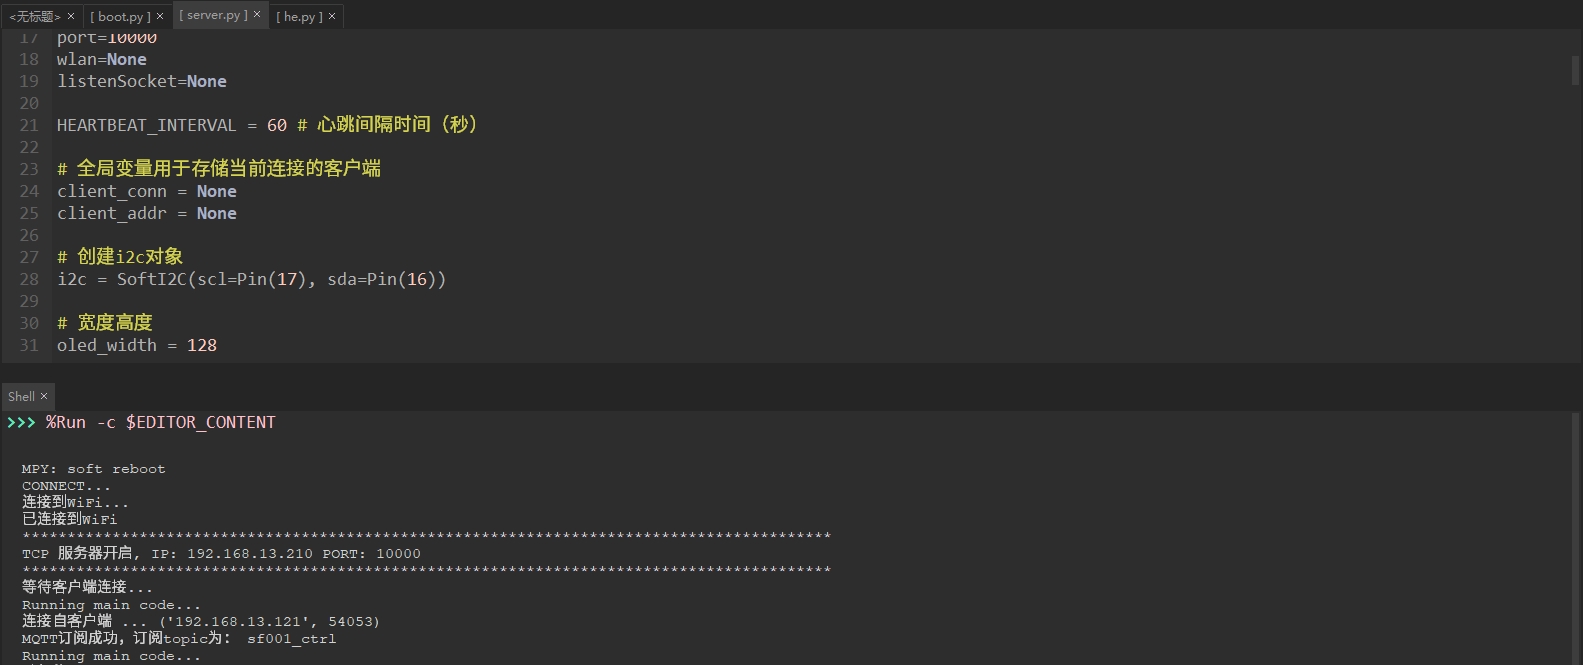The height and width of the screenshot is (665, 1583).
Task: Close the <无标题> editor tab
Action: pyautogui.click(x=71, y=16)
